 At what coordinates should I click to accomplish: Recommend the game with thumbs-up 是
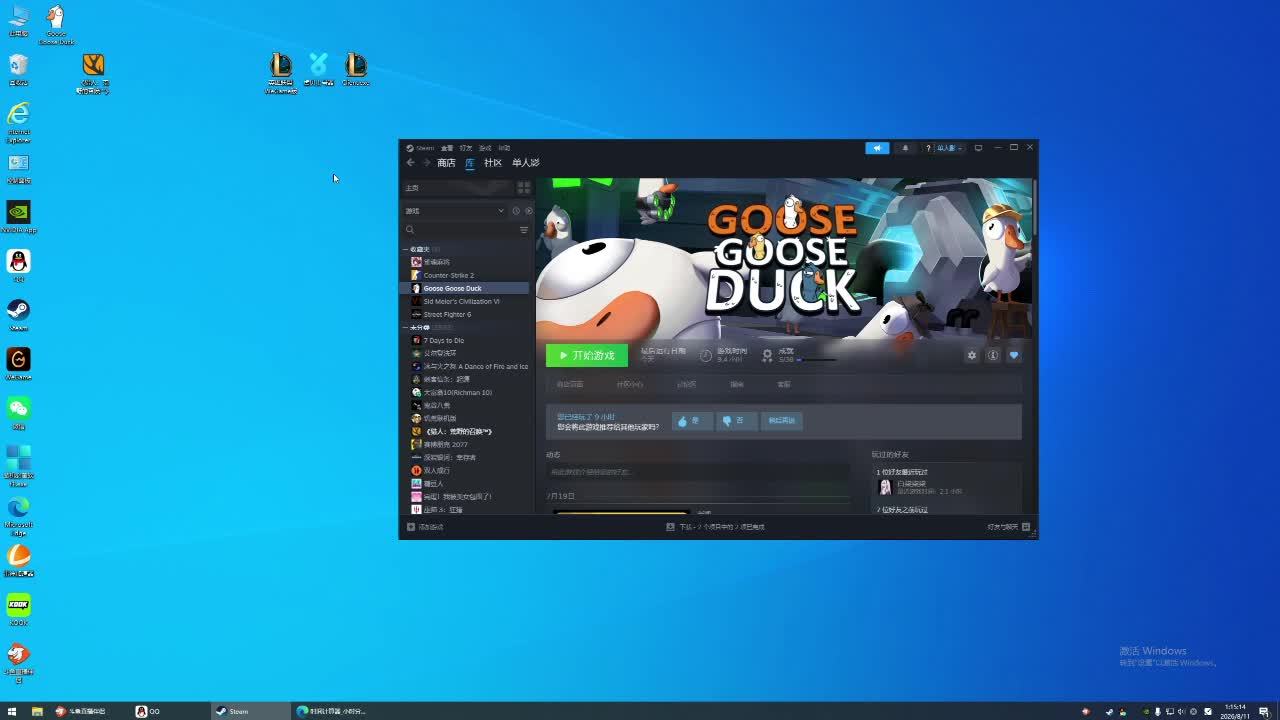(691, 421)
